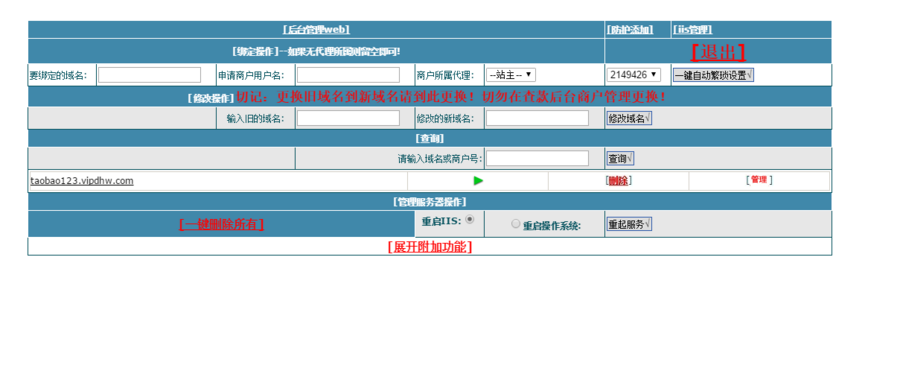Click the 输入旧的域名 text box
The width and height of the screenshot is (900, 371).
pos(348,118)
